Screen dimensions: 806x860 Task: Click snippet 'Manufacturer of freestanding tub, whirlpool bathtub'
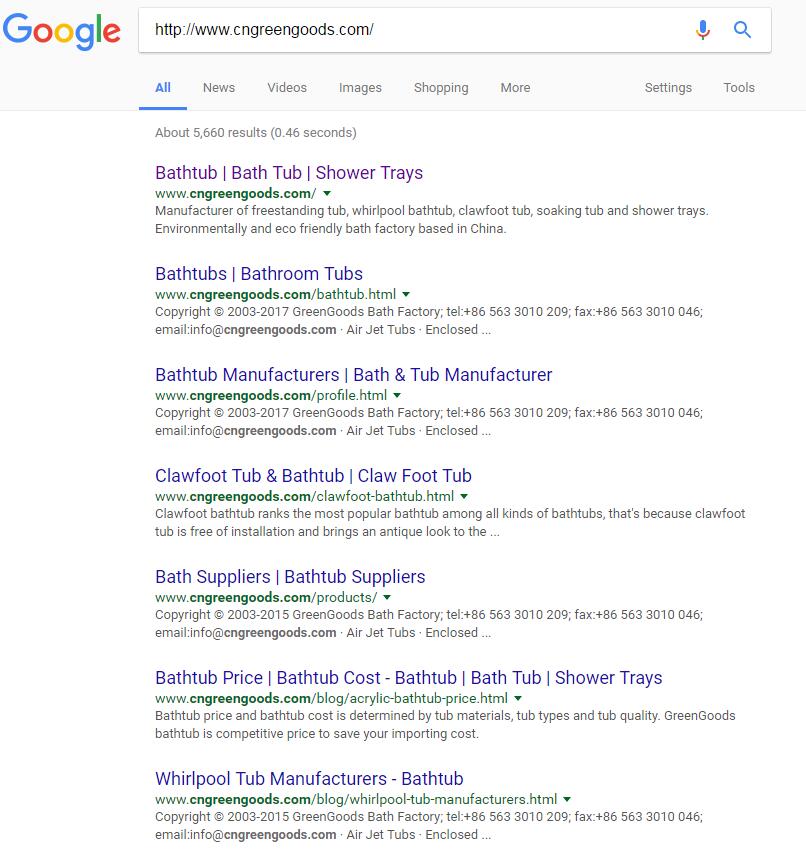432,219
